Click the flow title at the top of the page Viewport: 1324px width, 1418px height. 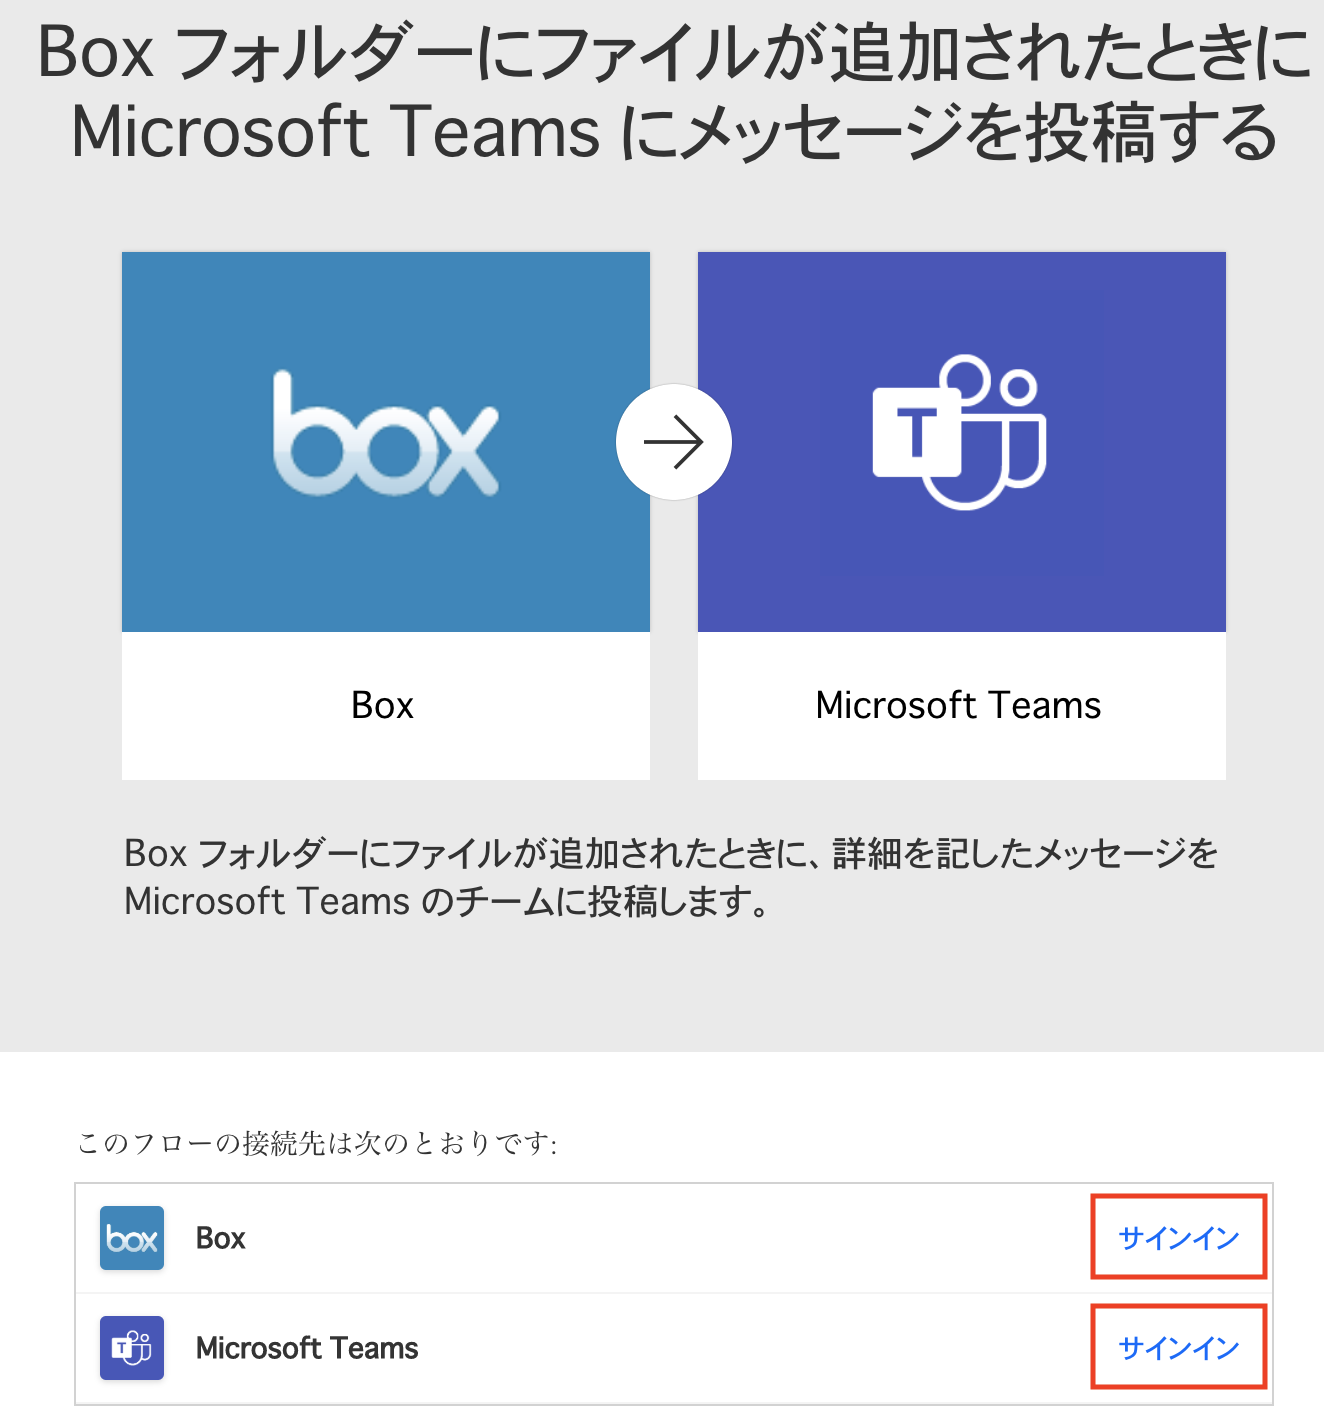tap(662, 95)
